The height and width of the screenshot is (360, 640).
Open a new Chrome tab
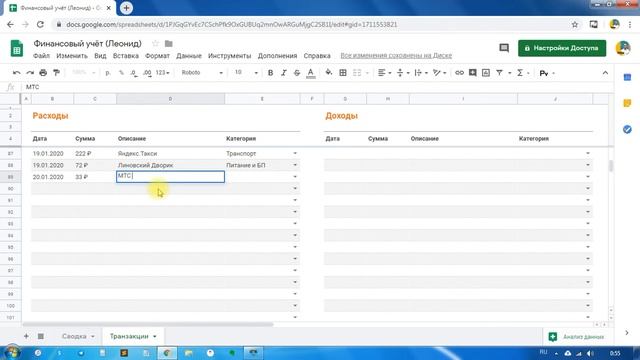(x=127, y=8)
